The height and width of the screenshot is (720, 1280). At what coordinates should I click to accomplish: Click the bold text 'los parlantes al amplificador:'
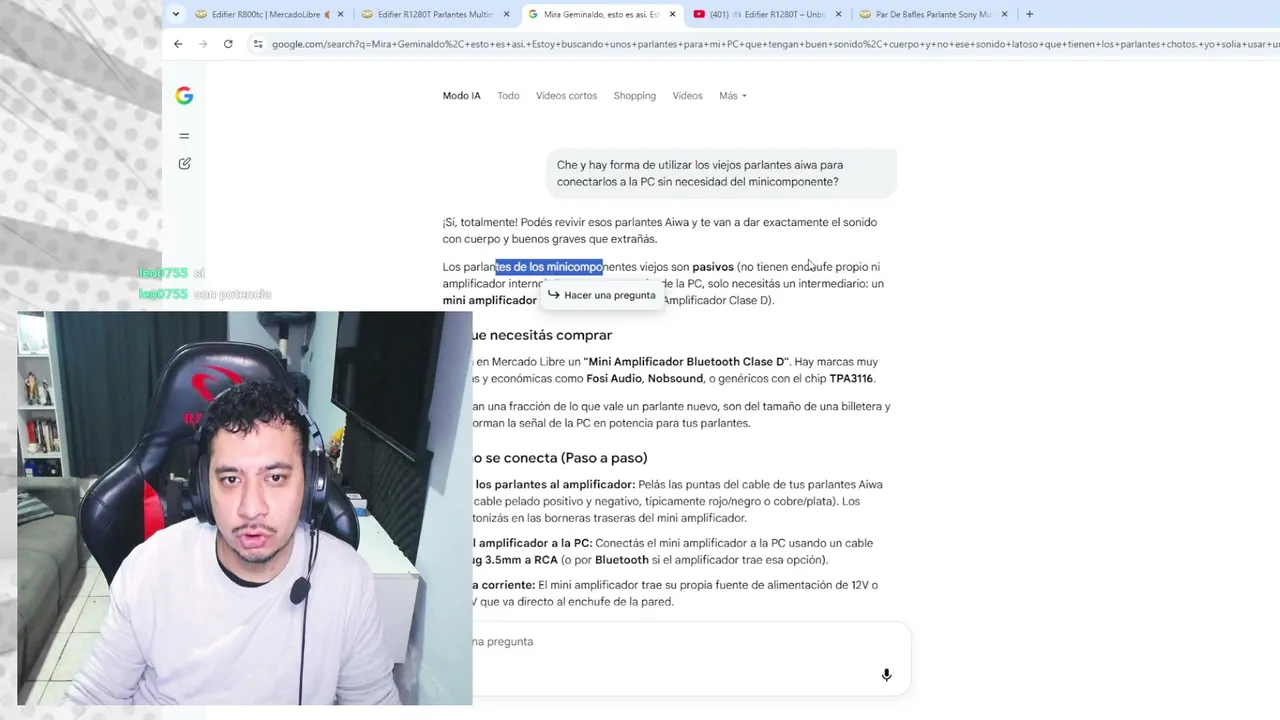point(555,485)
